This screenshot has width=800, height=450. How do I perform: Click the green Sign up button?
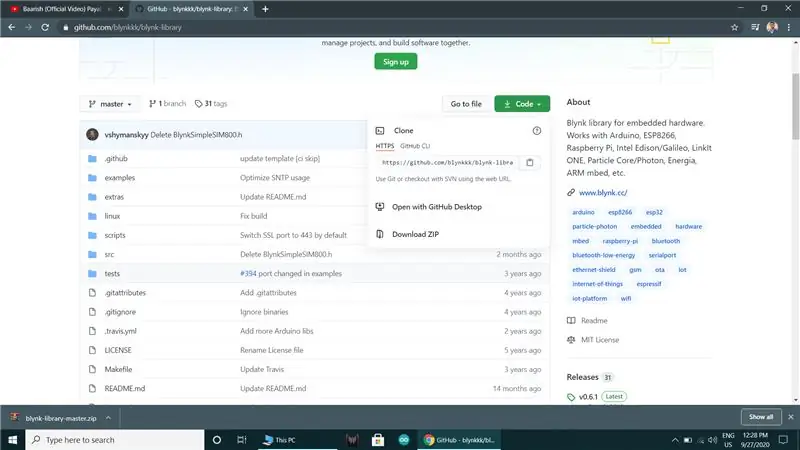click(395, 62)
